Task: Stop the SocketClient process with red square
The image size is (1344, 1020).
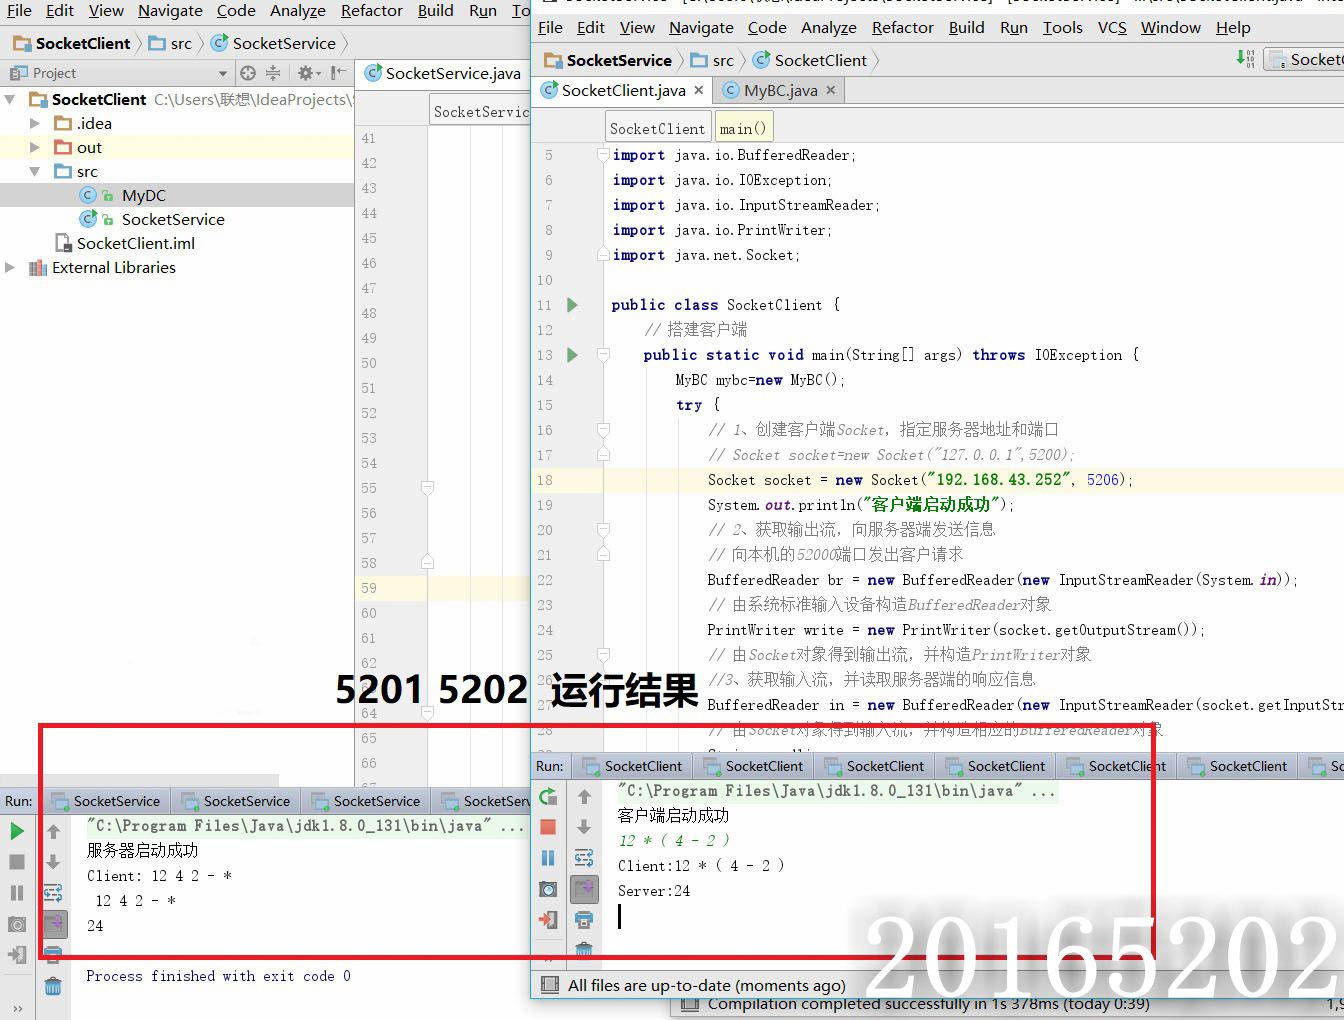Action: (548, 827)
